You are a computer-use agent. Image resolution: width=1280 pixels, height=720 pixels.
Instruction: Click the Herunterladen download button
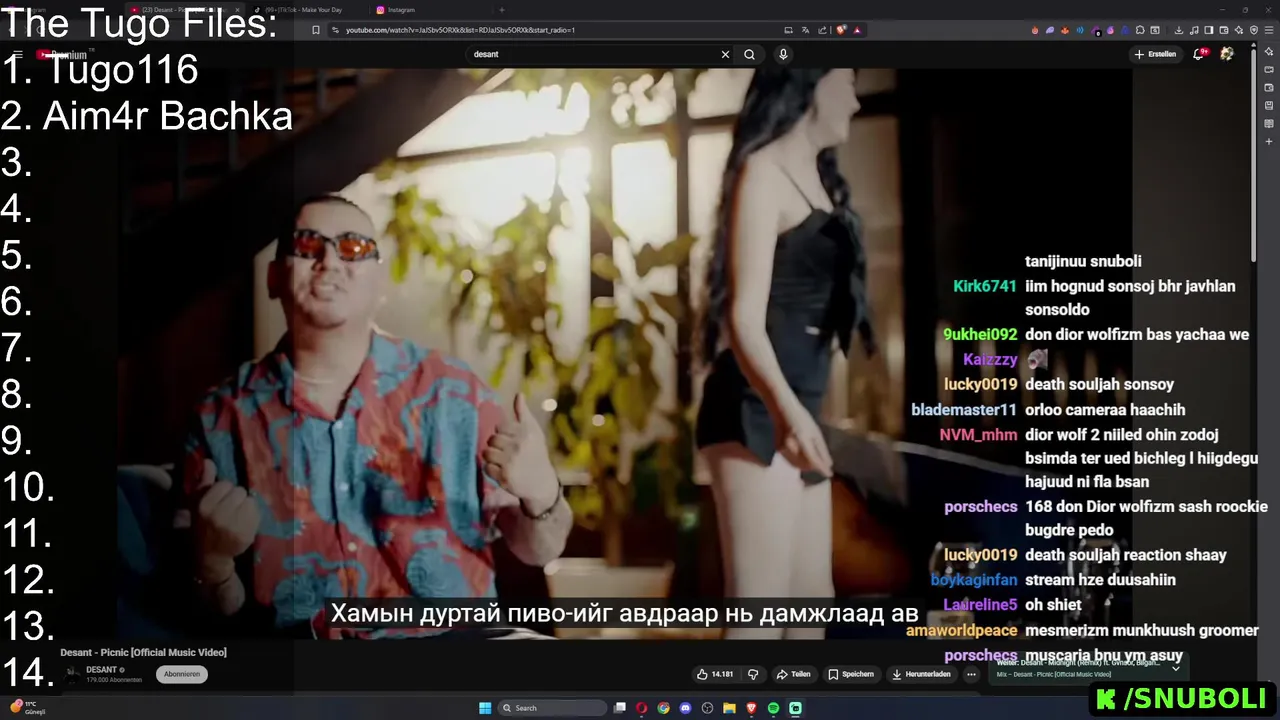click(921, 674)
